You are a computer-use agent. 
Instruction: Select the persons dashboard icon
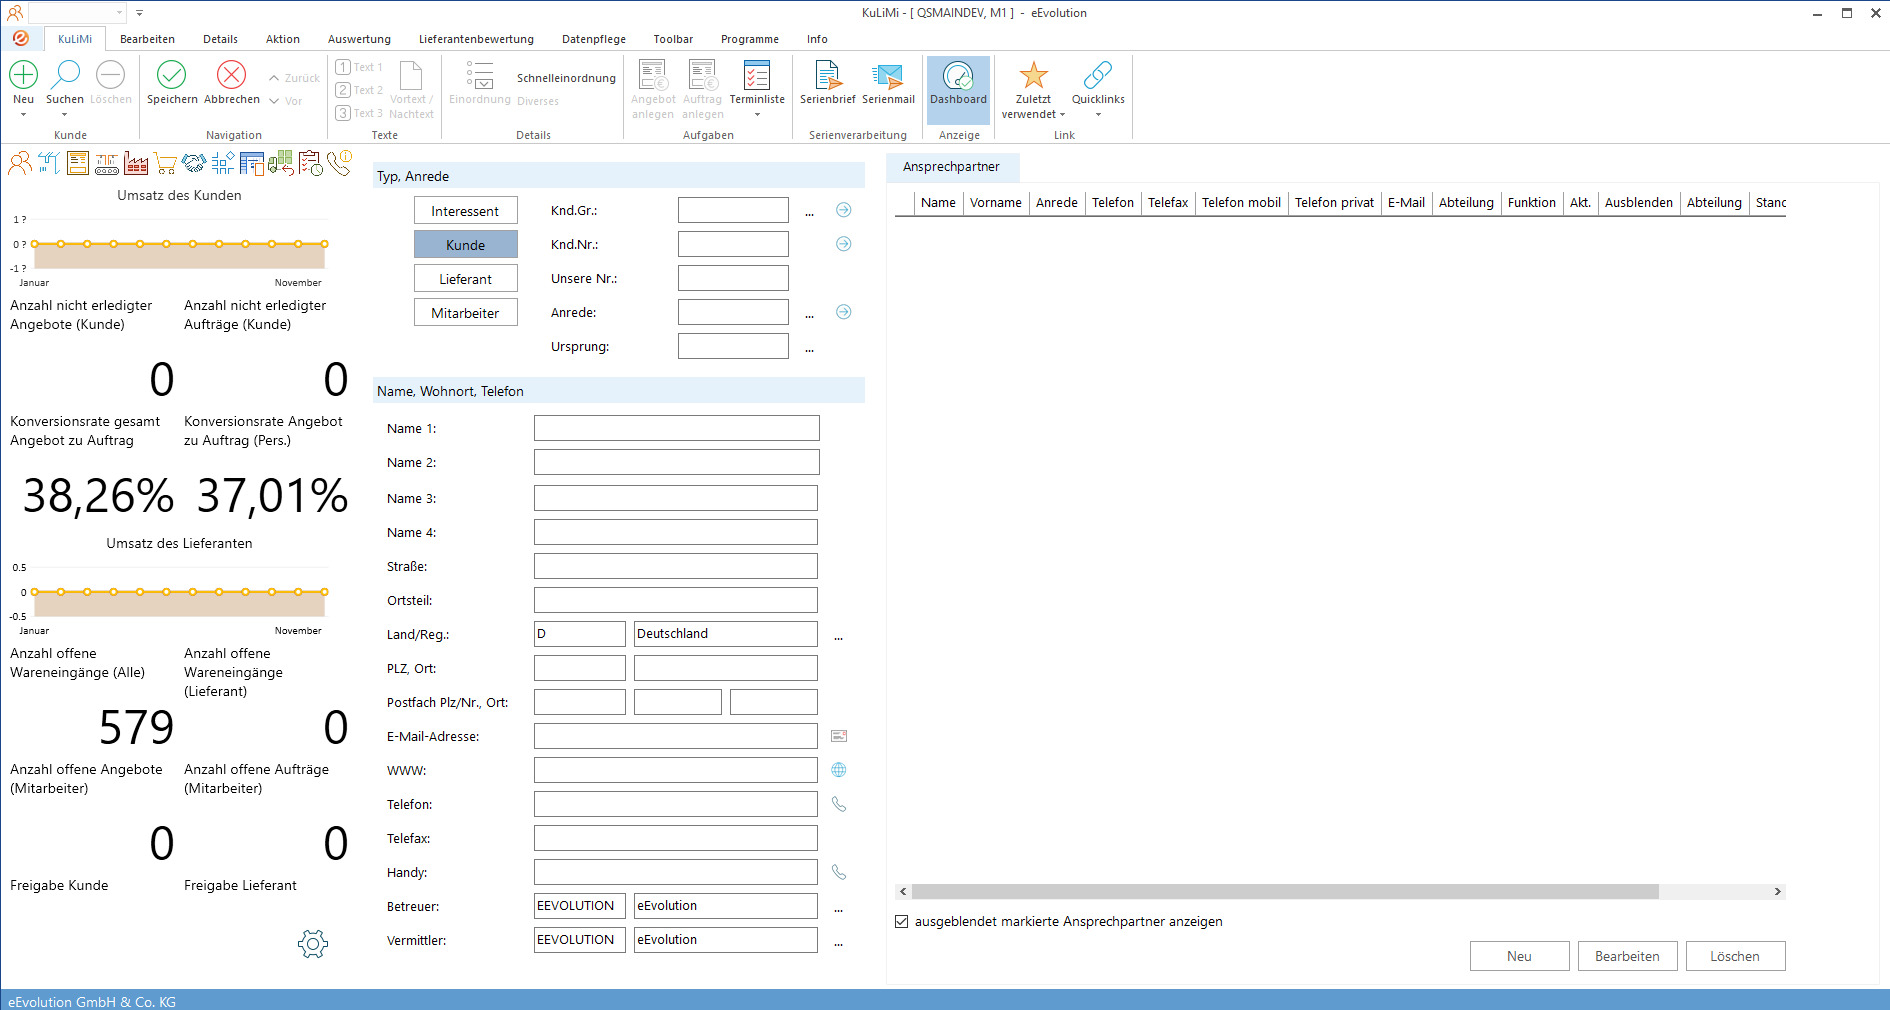click(19, 163)
